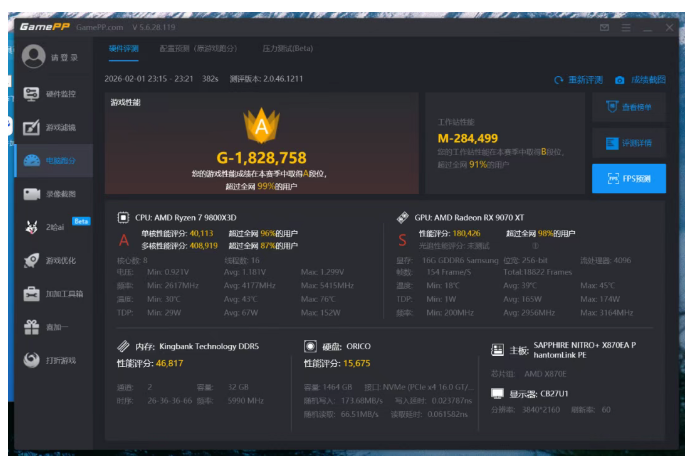Image resolution: width=688 pixels, height=467 pixels.
Task: Open 游戏优化 game optimization rocket icon
Action: click(52, 260)
